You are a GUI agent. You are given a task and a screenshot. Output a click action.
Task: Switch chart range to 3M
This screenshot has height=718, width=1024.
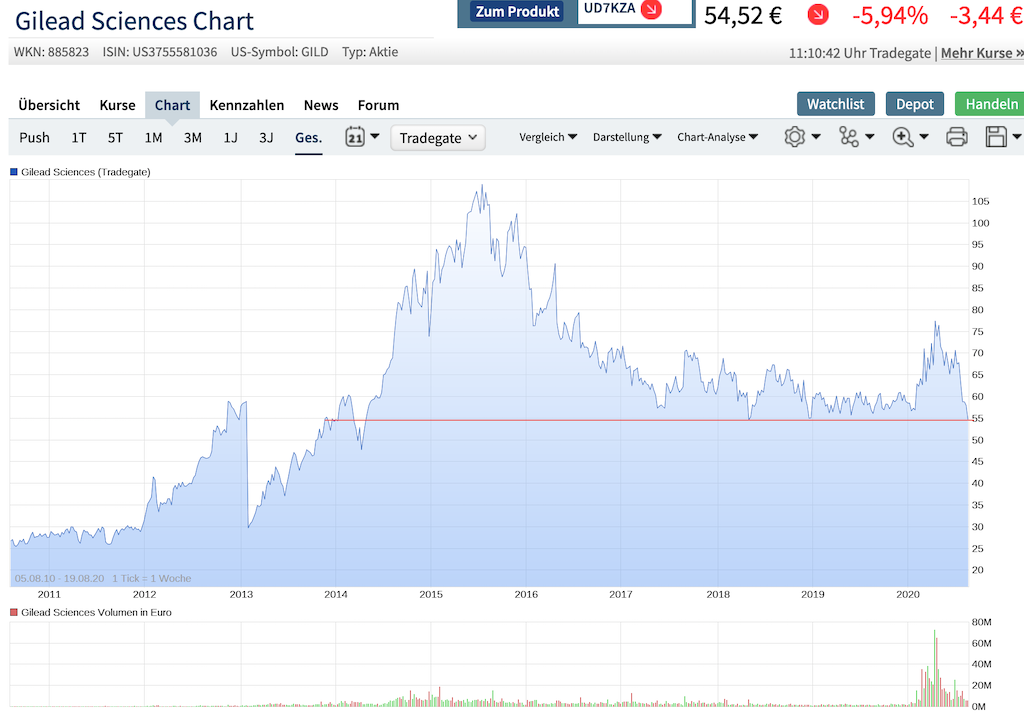point(192,137)
